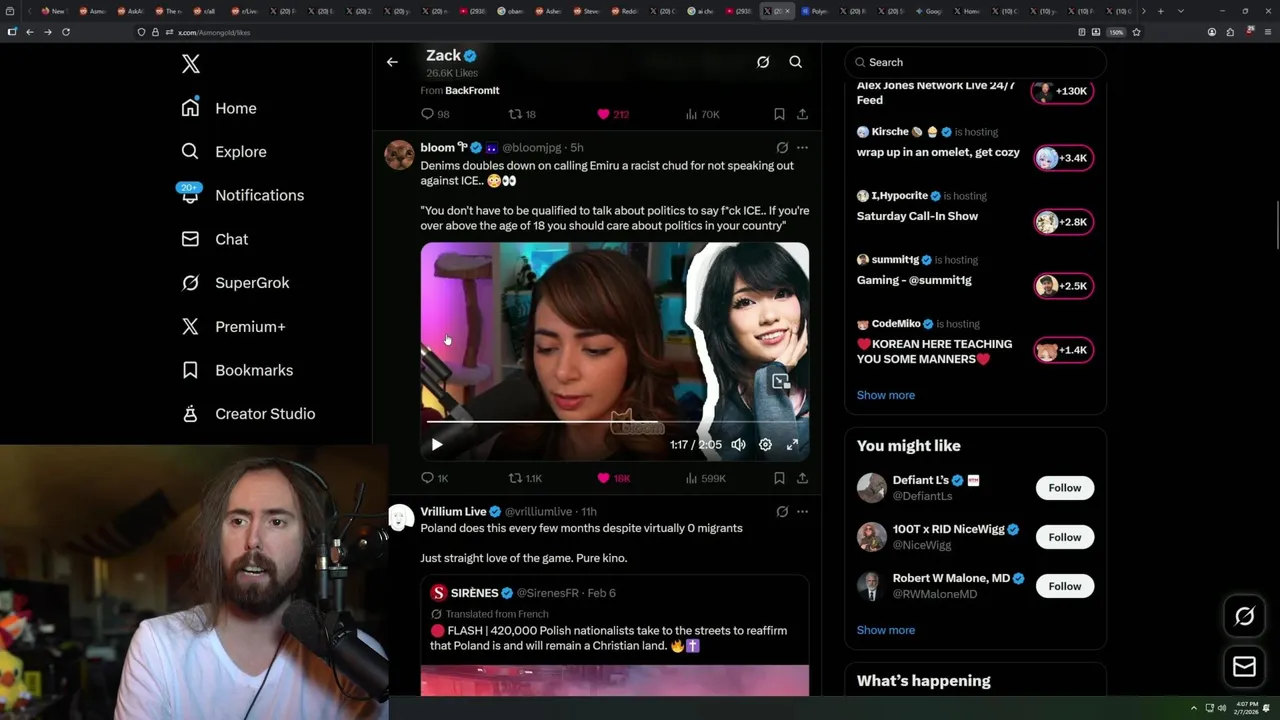1280x720 pixels.
Task: Open Vrillium Live profile avatar
Action: coord(400,518)
